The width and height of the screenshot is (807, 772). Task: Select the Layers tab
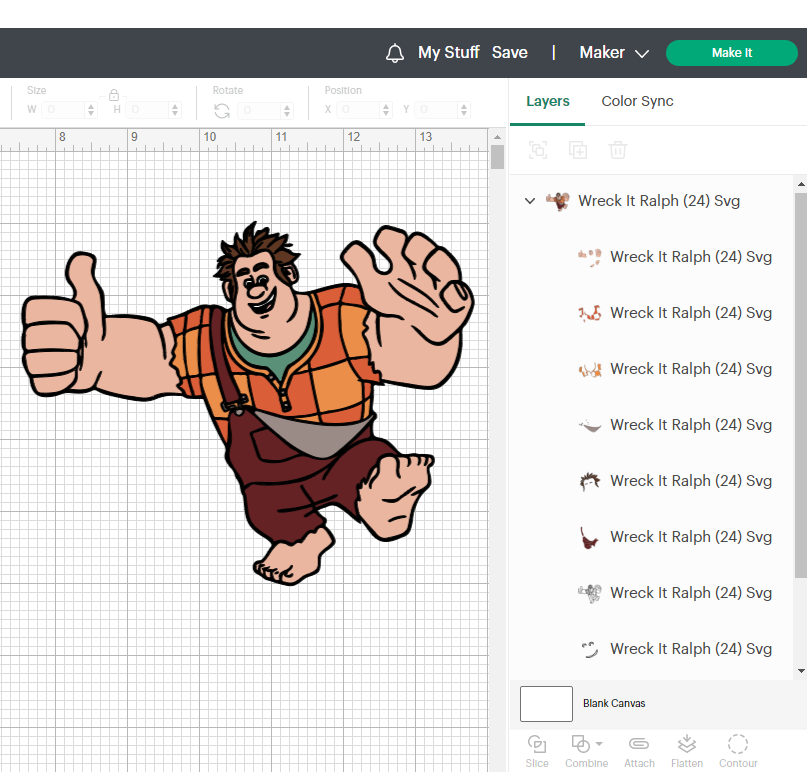coord(548,101)
